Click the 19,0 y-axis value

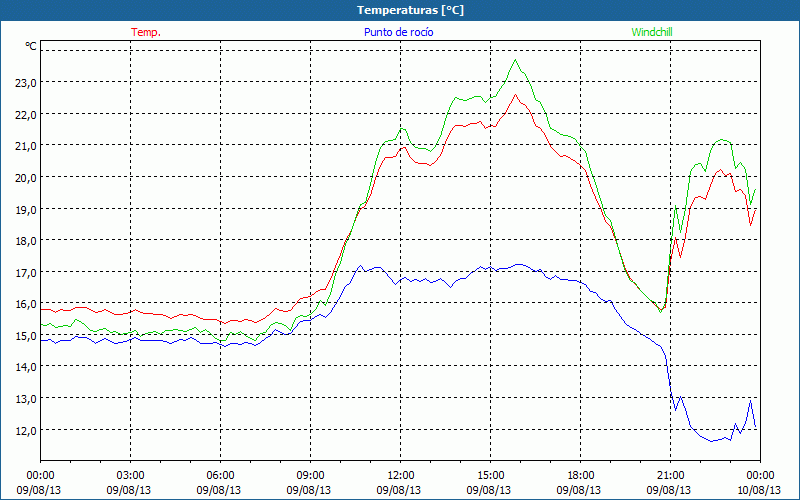[x=26, y=210]
